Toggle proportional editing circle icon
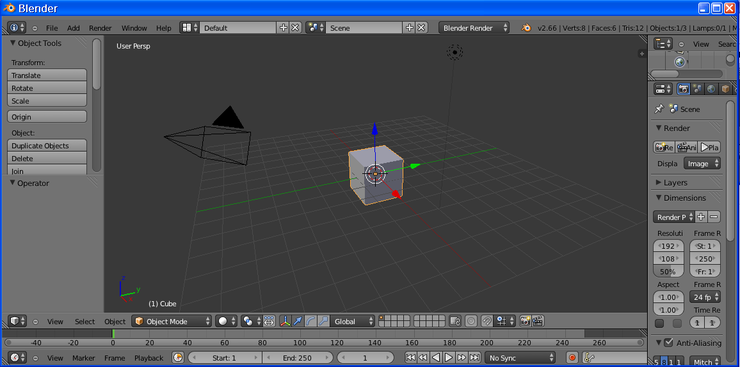740x367 pixels. click(x=471, y=321)
